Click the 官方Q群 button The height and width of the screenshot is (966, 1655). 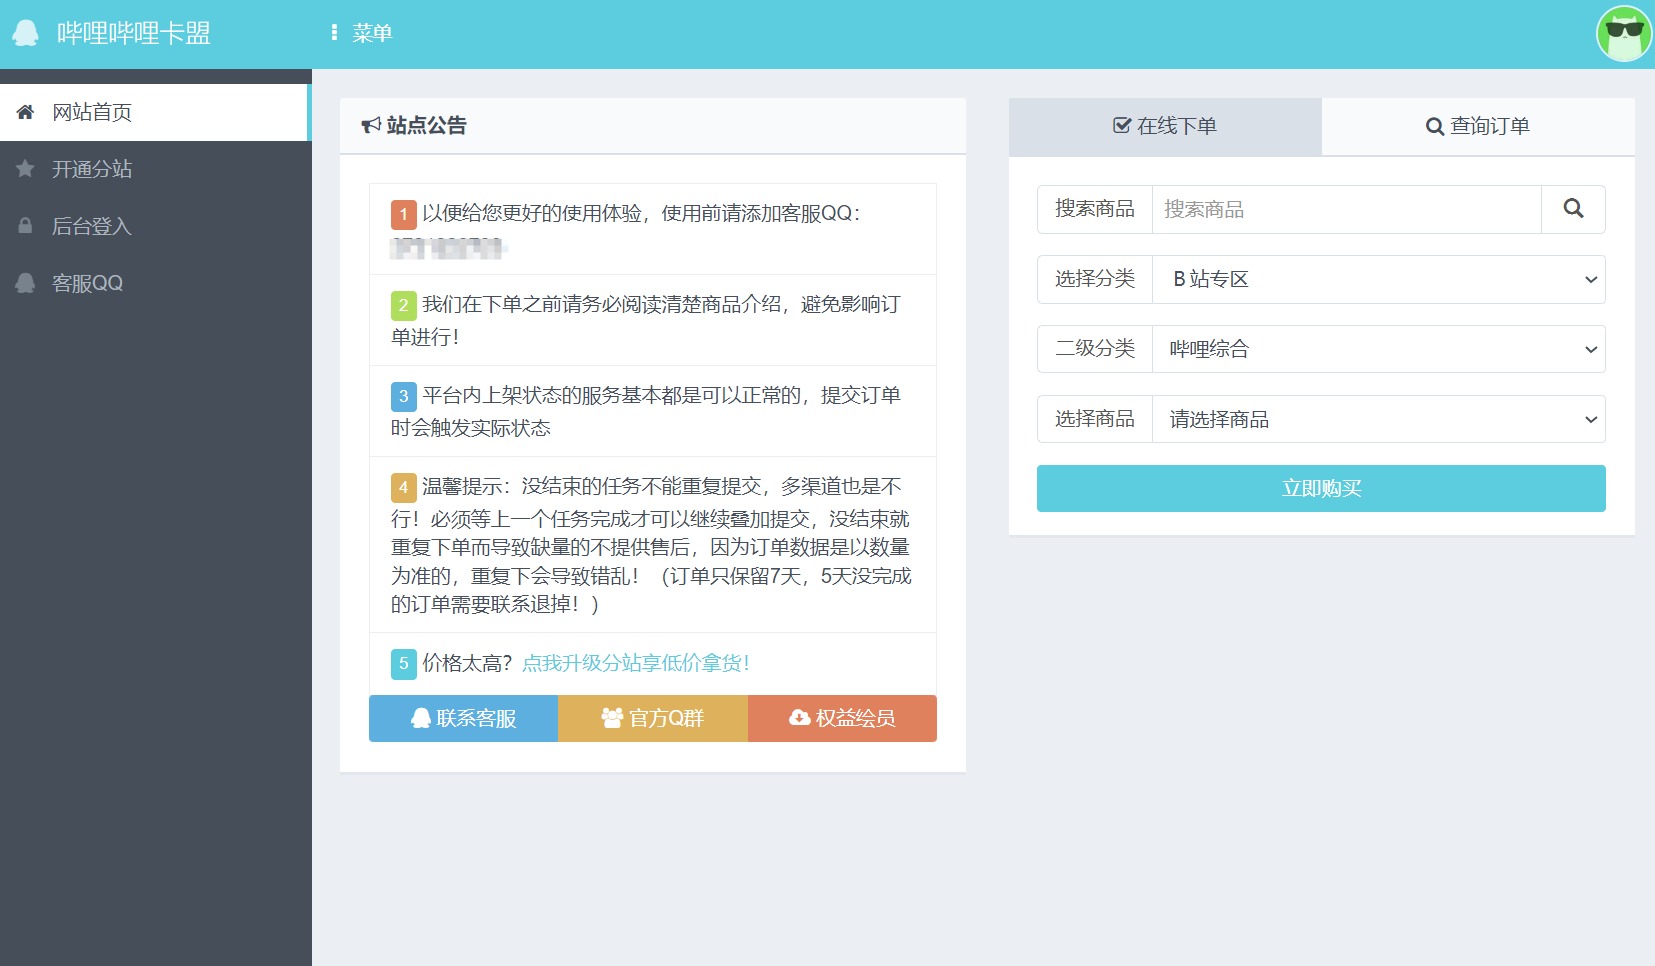tap(653, 718)
